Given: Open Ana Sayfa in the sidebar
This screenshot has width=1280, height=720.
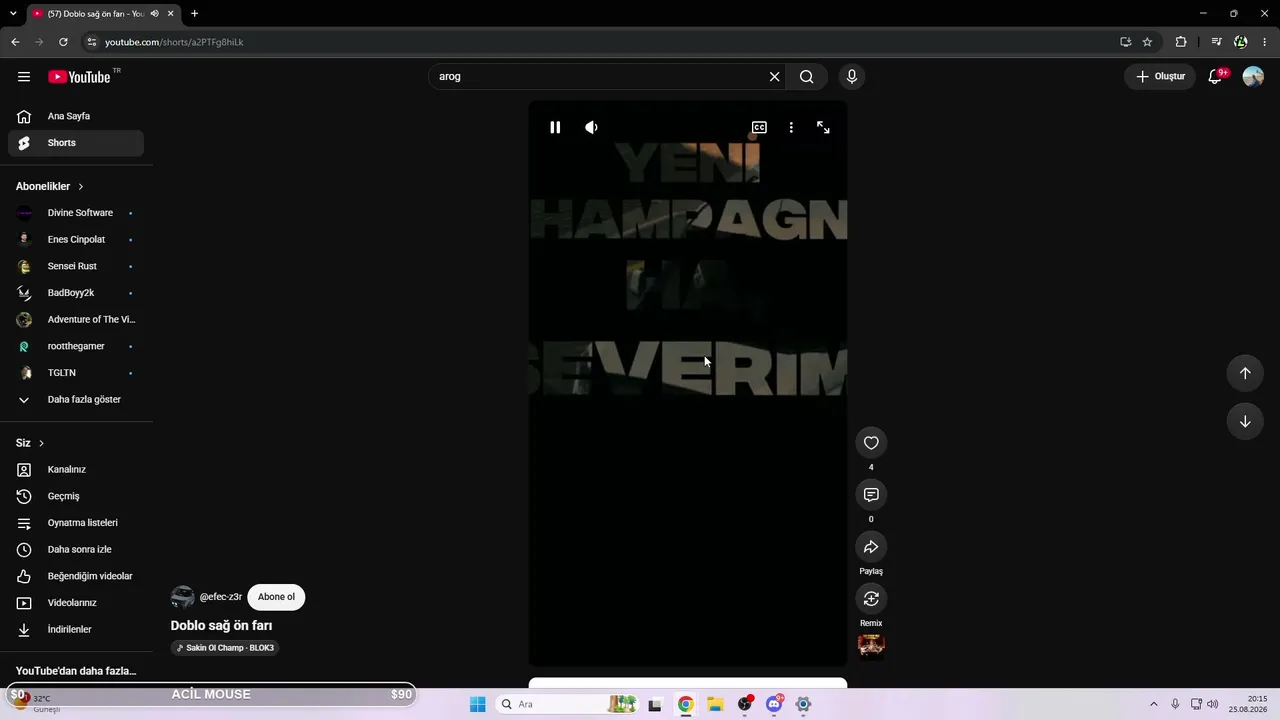Looking at the screenshot, I should coord(76,116).
